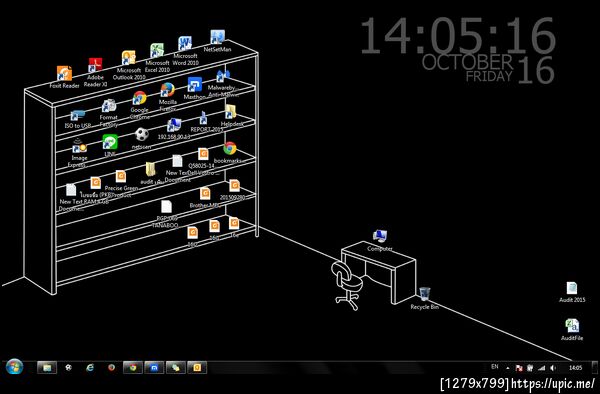The image size is (600, 394).
Task: Open Windows Explorer from the taskbar
Action: tap(47, 368)
